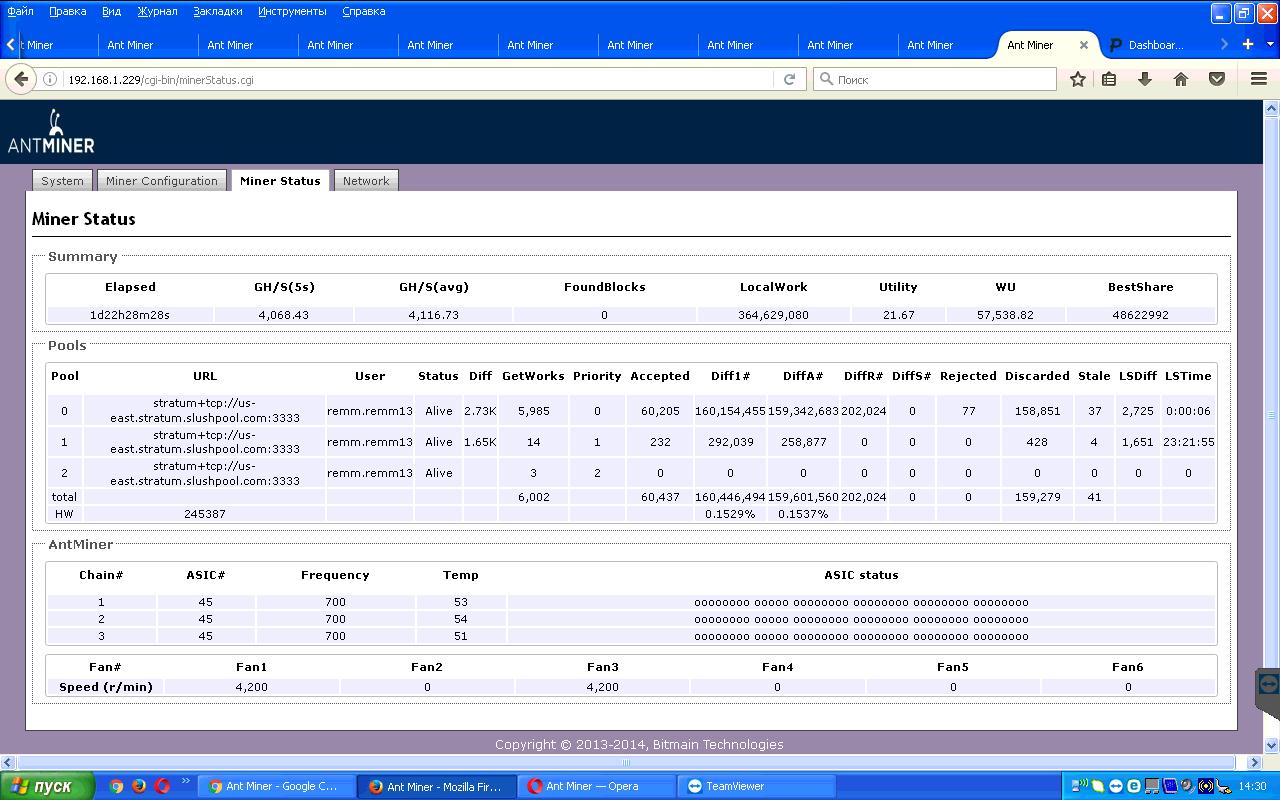Open the Закладки menu
The height and width of the screenshot is (800, 1280).
[217, 11]
